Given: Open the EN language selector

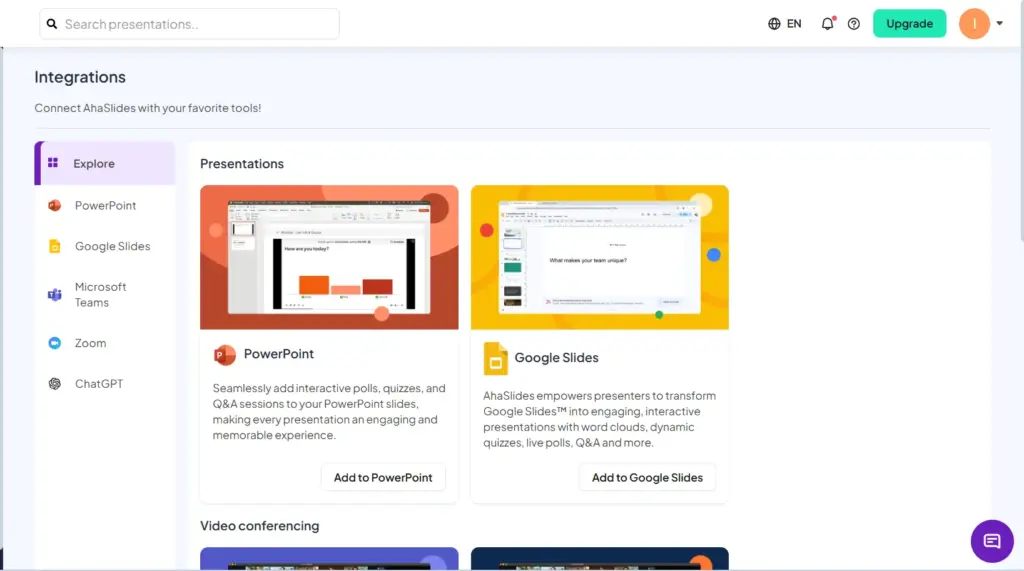Looking at the screenshot, I should tap(793, 24).
